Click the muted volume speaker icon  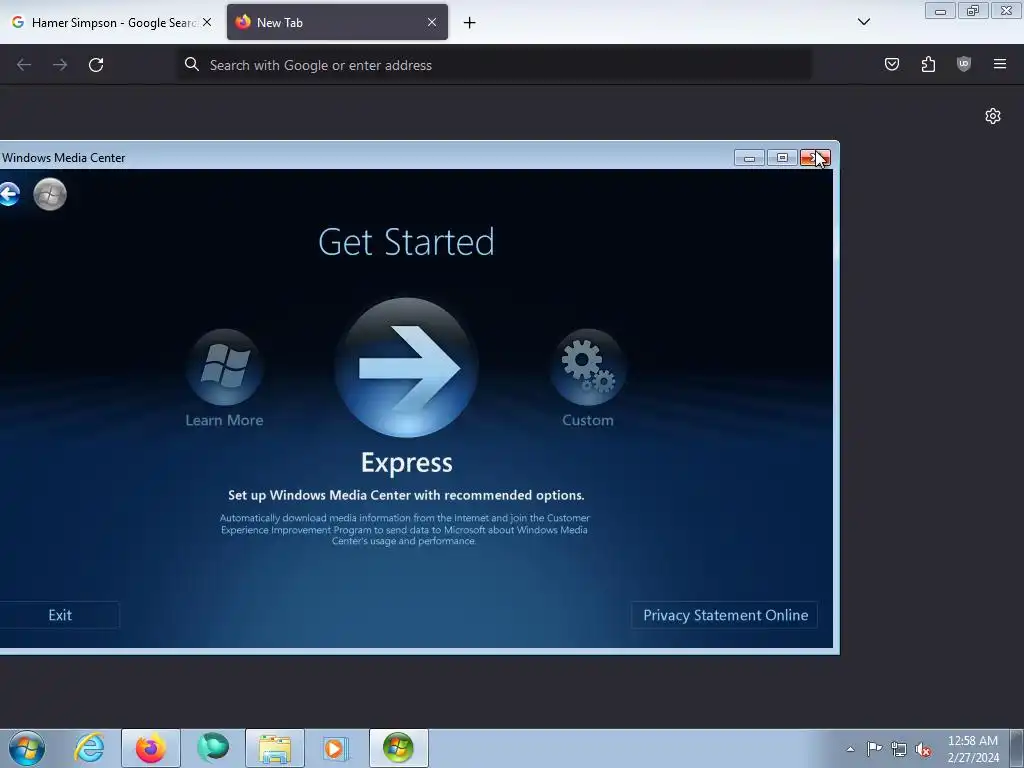pyautogui.click(x=923, y=749)
